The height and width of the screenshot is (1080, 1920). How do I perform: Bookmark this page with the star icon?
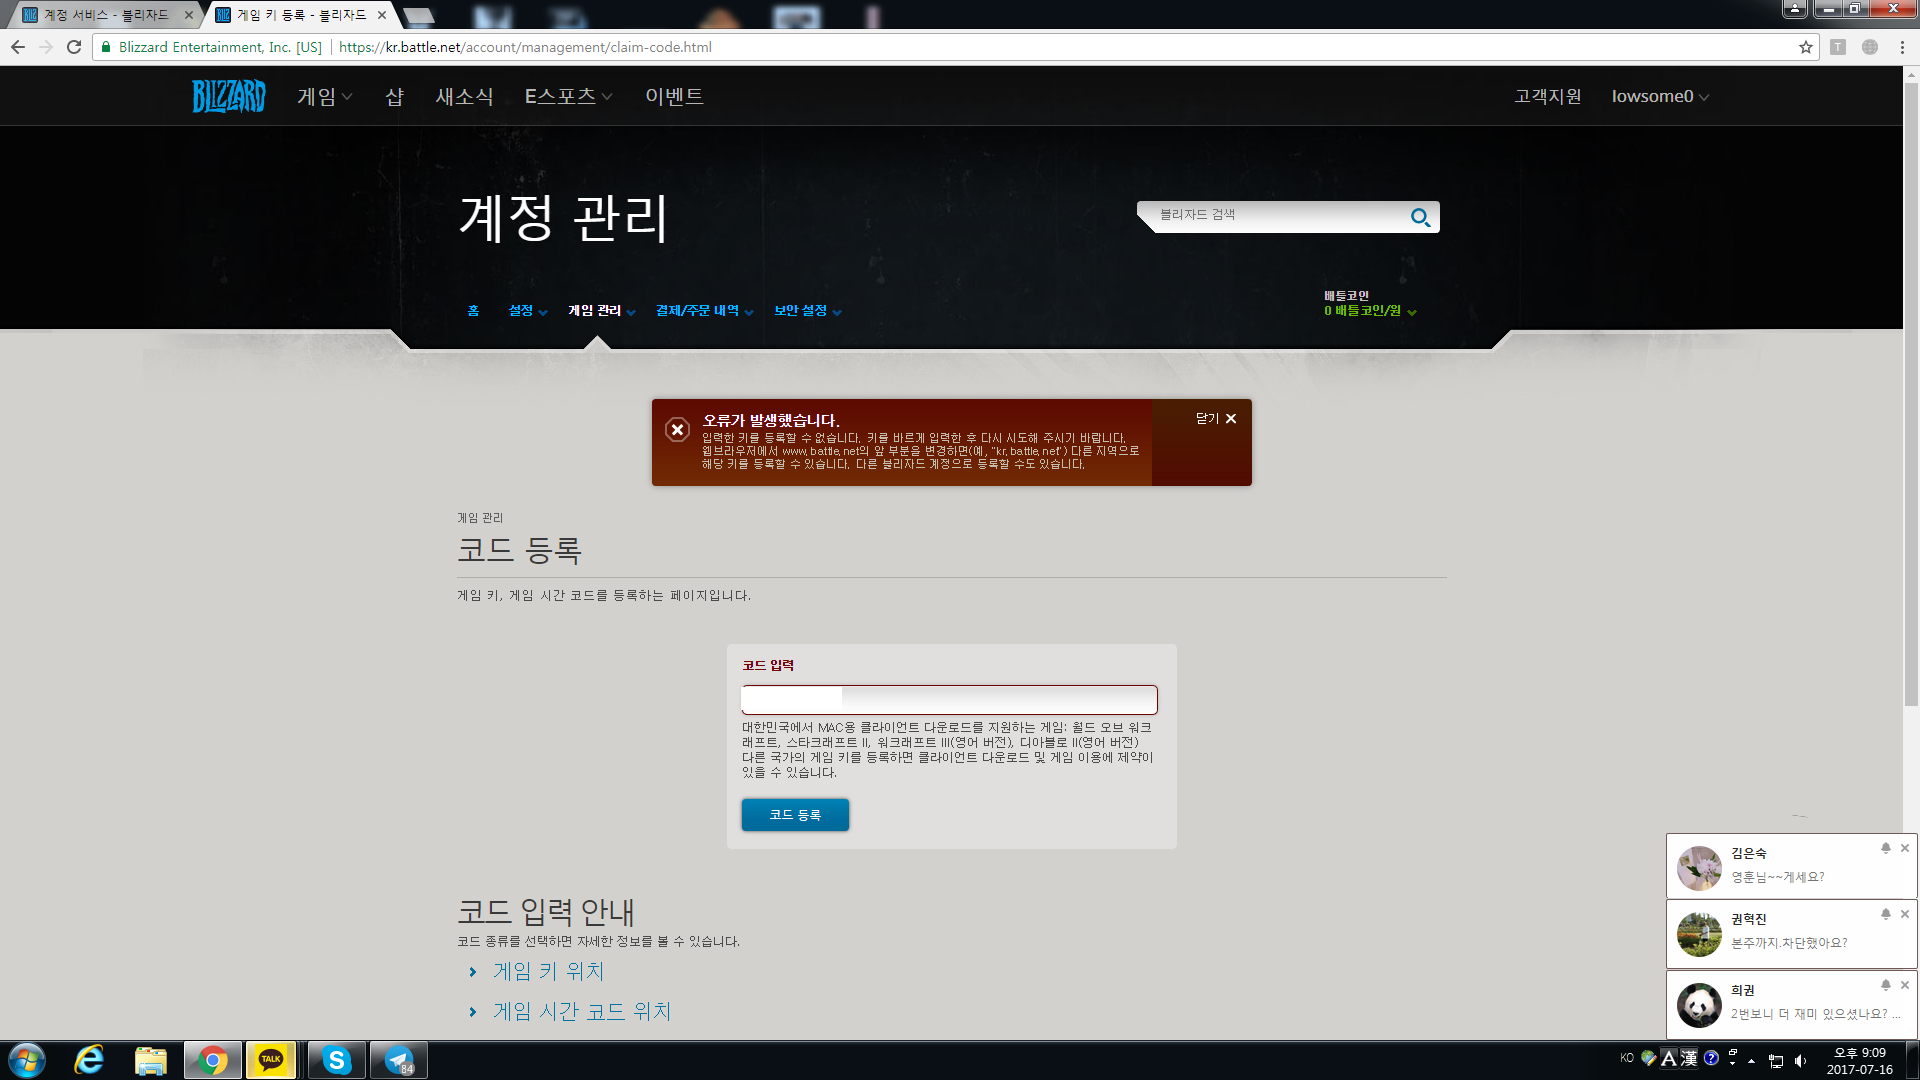(1806, 47)
